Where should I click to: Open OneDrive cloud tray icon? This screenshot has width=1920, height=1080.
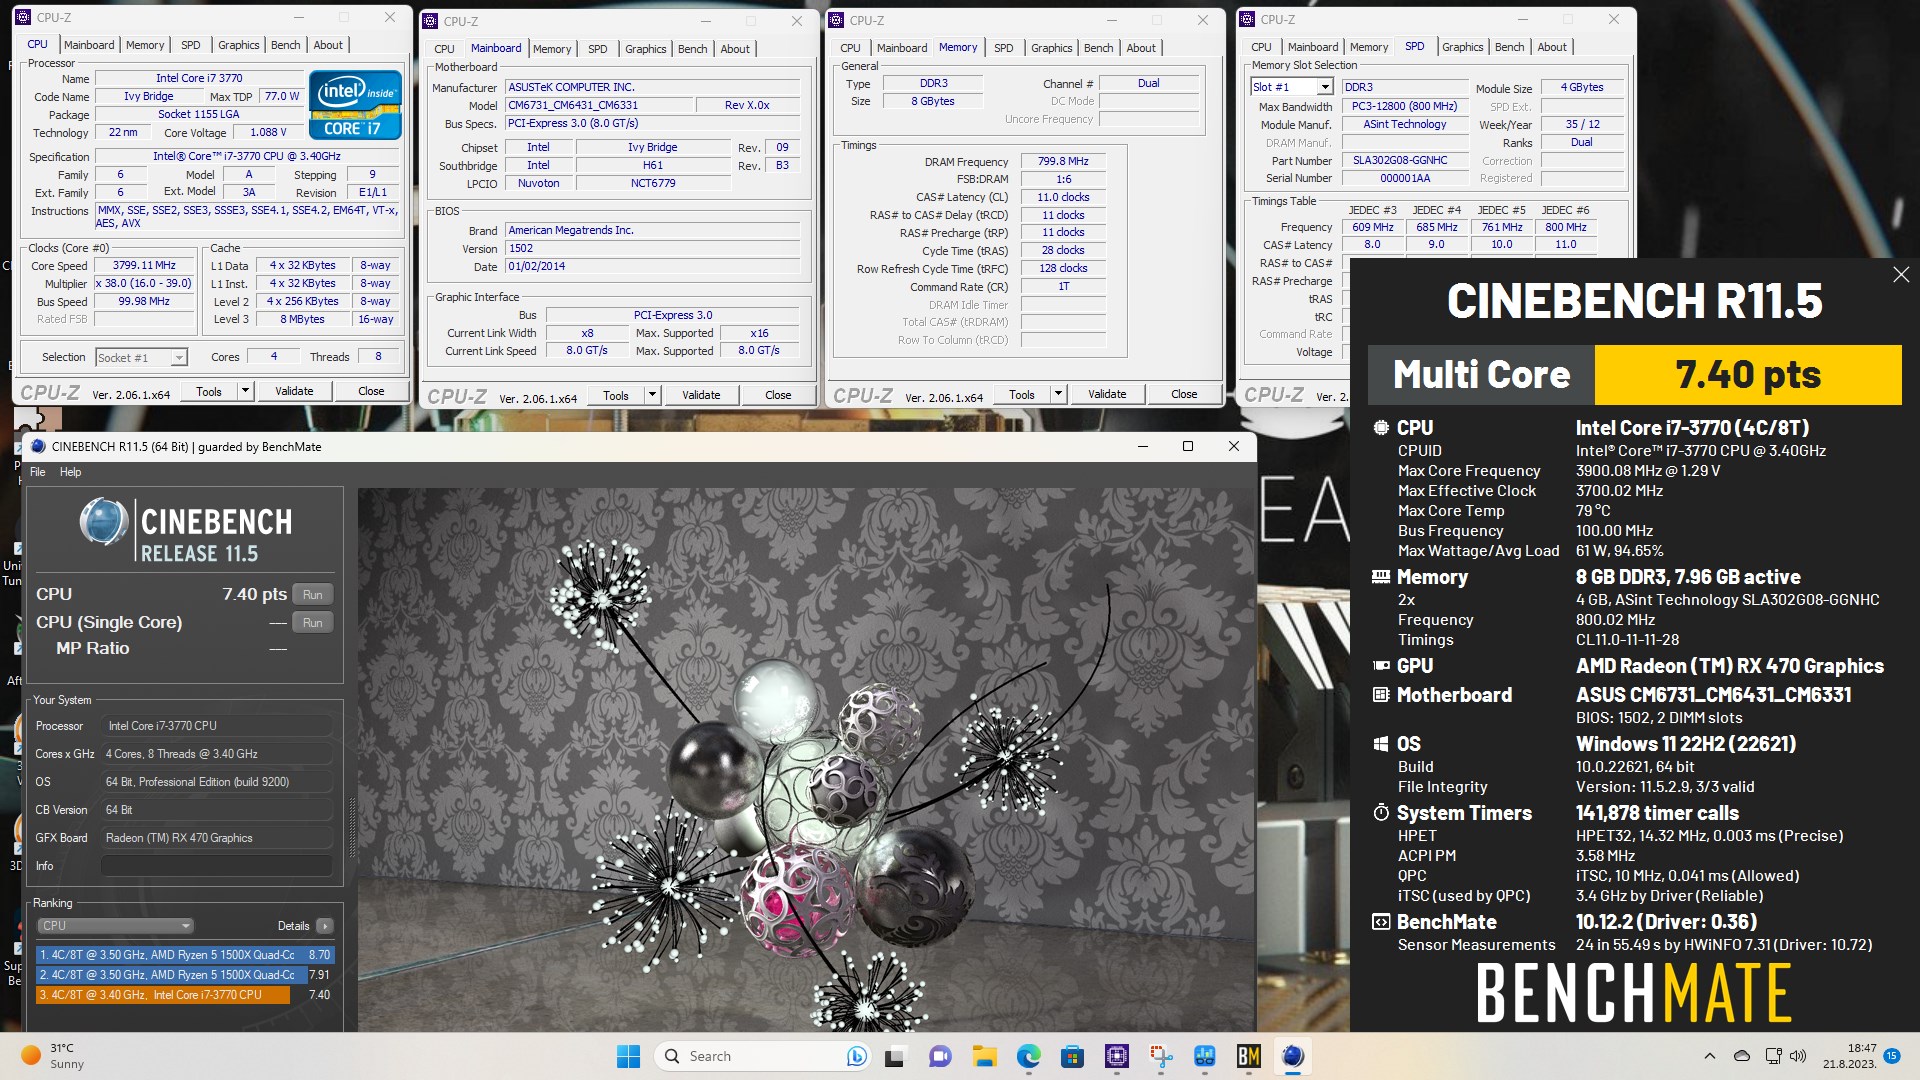click(x=1742, y=1056)
